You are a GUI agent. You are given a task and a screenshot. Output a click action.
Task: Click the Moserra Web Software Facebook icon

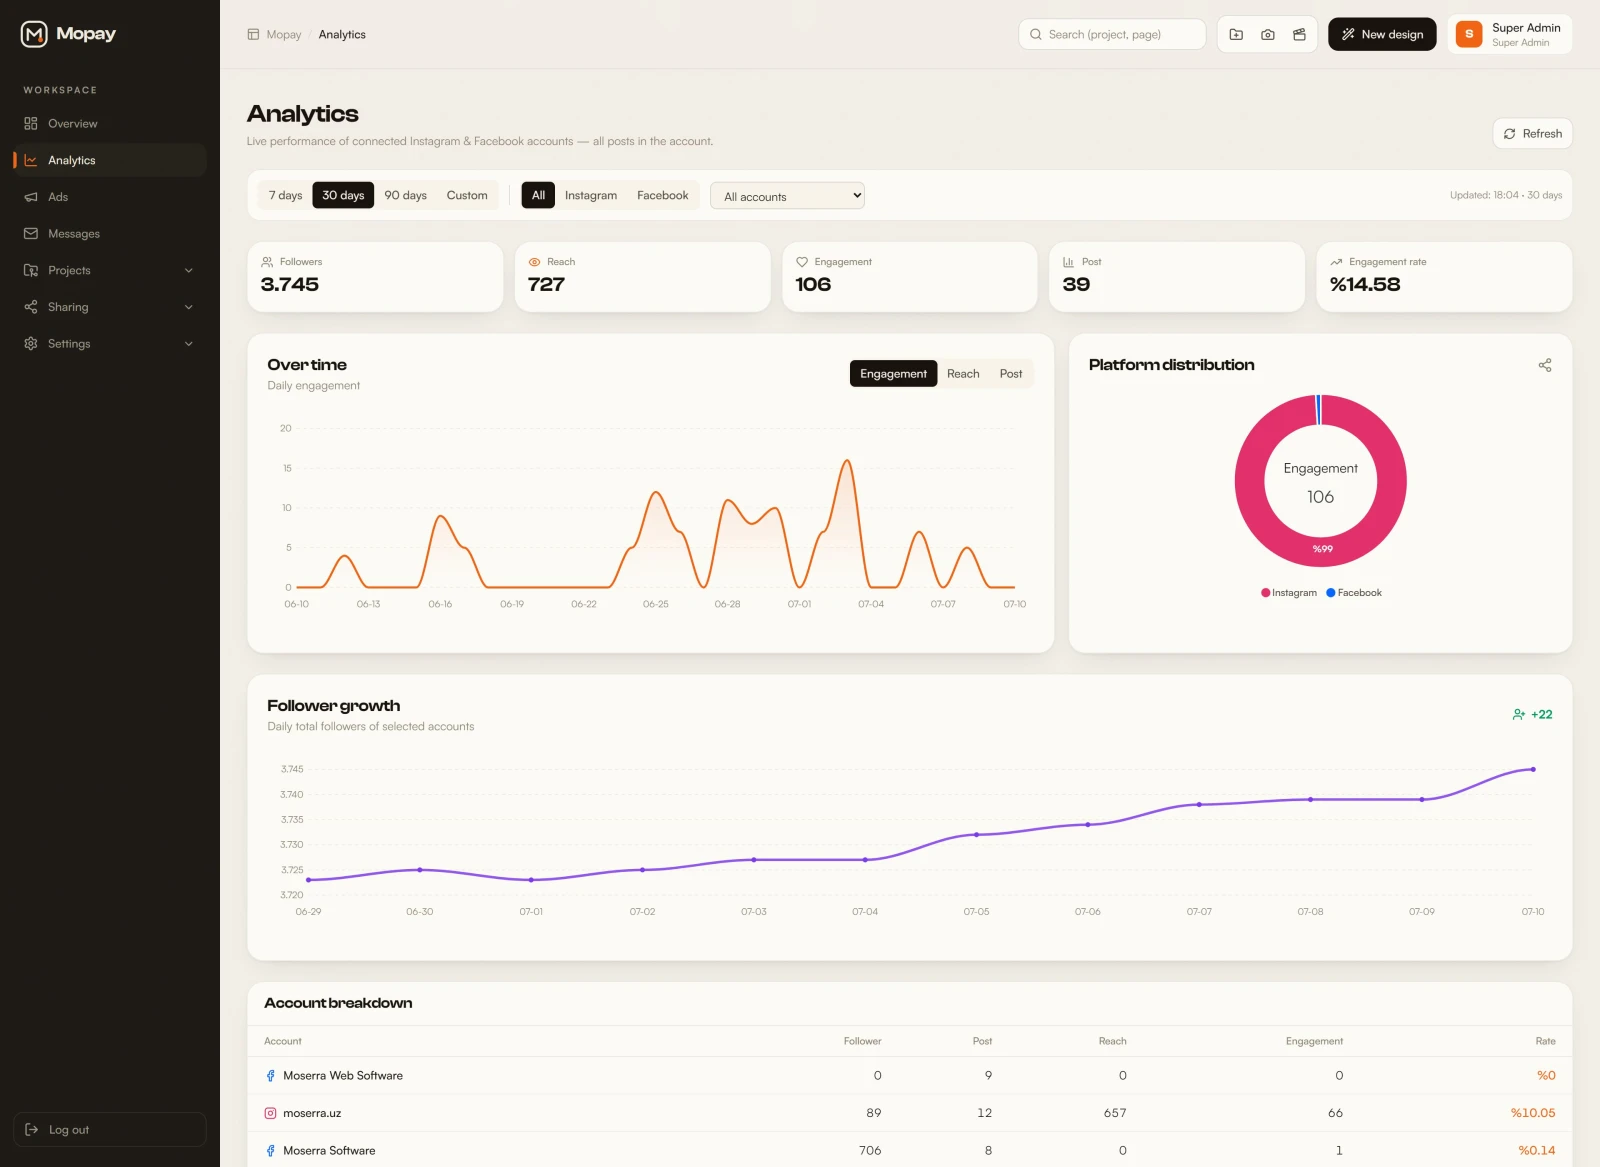click(x=270, y=1076)
